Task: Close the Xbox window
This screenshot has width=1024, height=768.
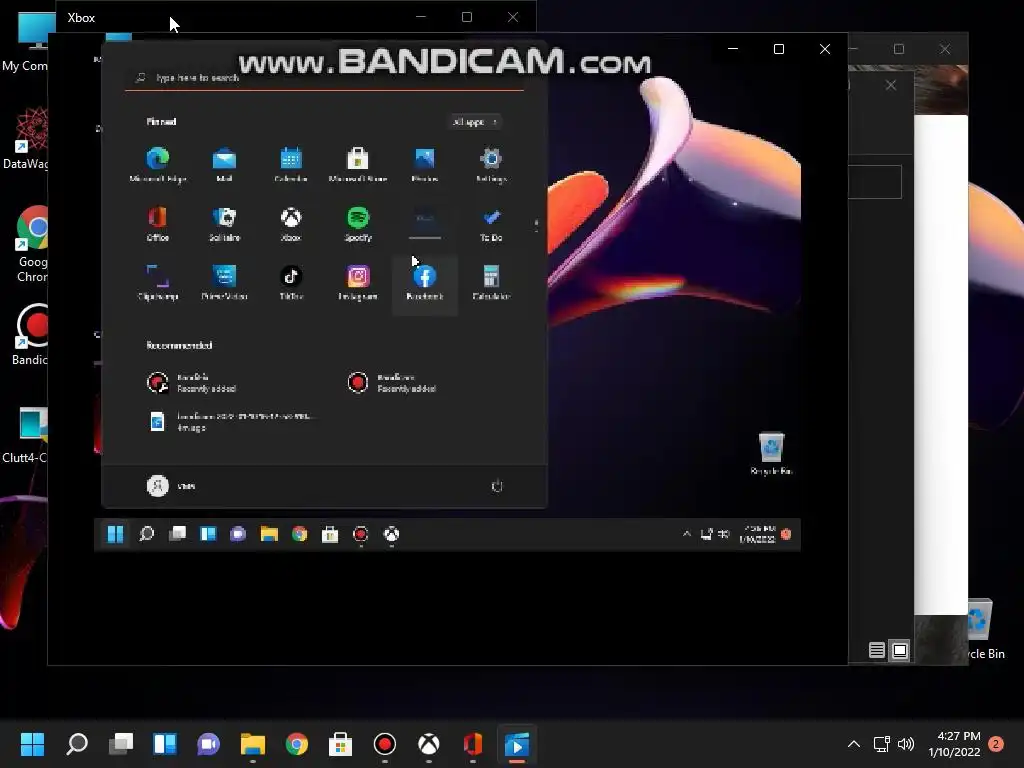Action: 513,17
